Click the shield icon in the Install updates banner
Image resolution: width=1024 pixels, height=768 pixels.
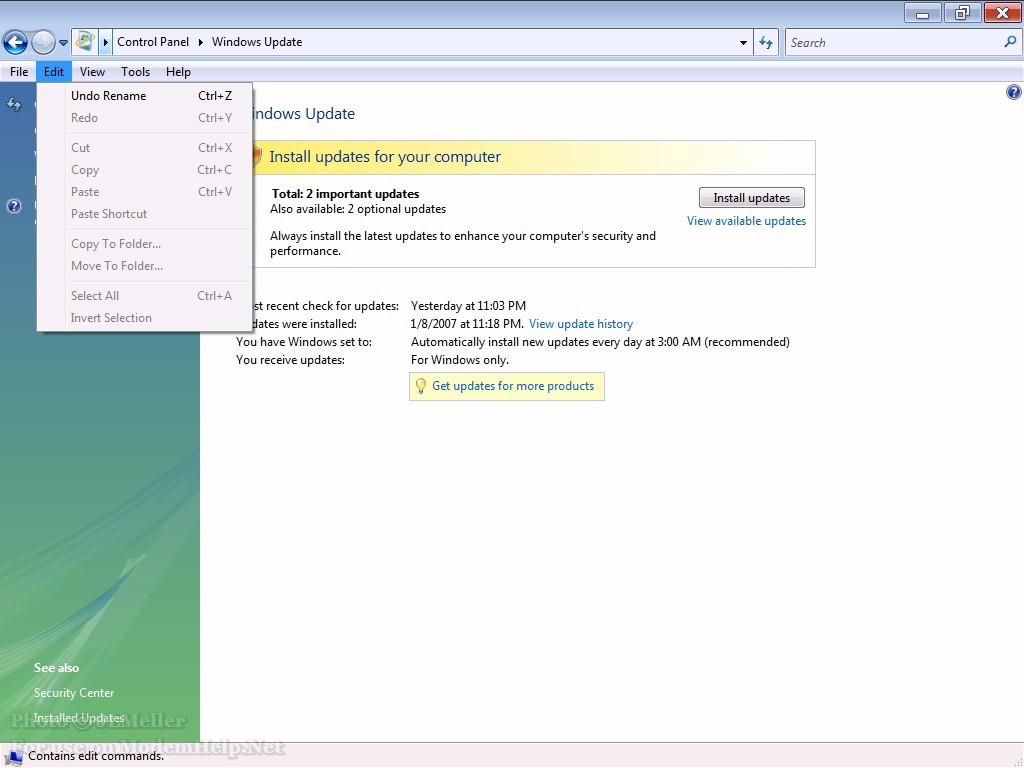(x=256, y=157)
